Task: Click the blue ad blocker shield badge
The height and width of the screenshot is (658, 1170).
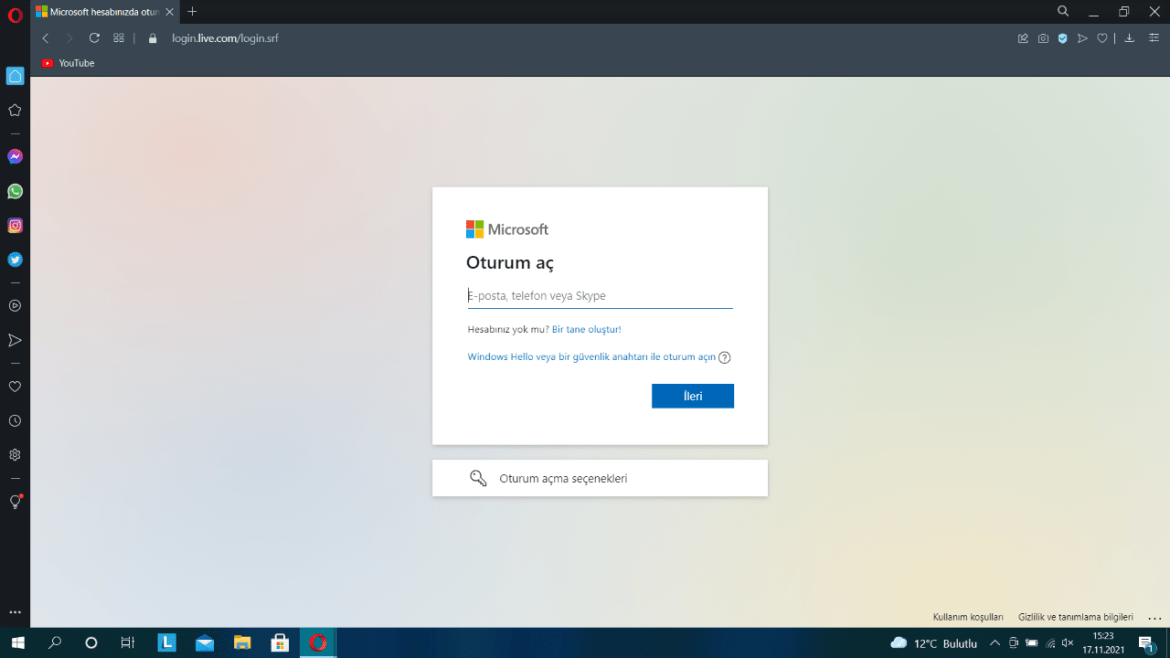Action: tap(1062, 38)
